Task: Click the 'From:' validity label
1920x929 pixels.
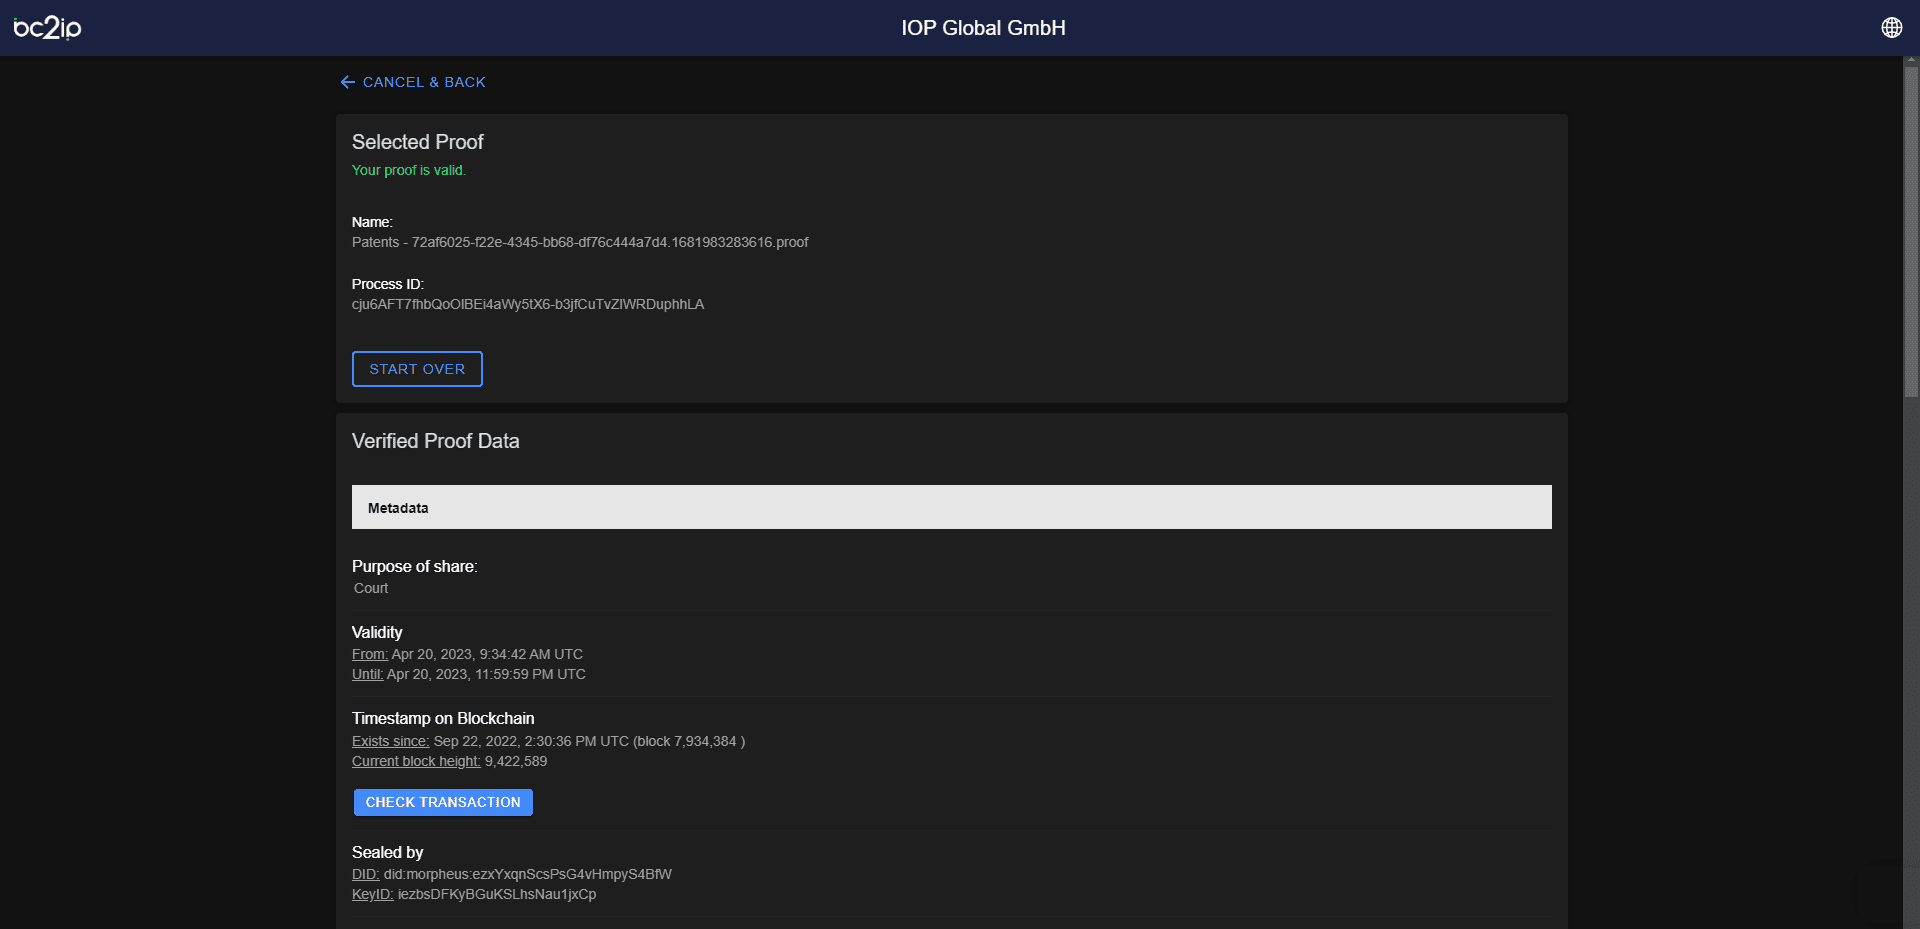Action: click(369, 654)
